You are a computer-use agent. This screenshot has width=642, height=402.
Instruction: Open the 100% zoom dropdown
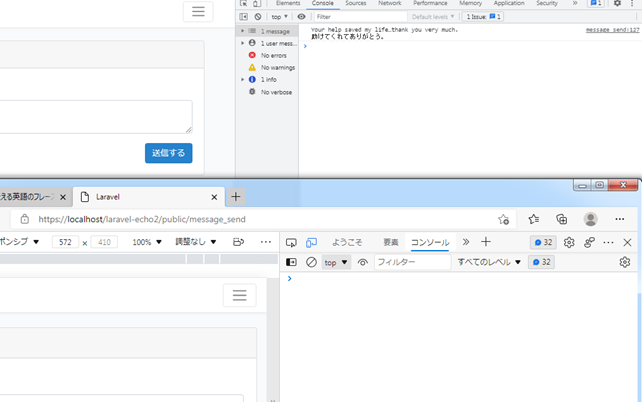(x=147, y=242)
